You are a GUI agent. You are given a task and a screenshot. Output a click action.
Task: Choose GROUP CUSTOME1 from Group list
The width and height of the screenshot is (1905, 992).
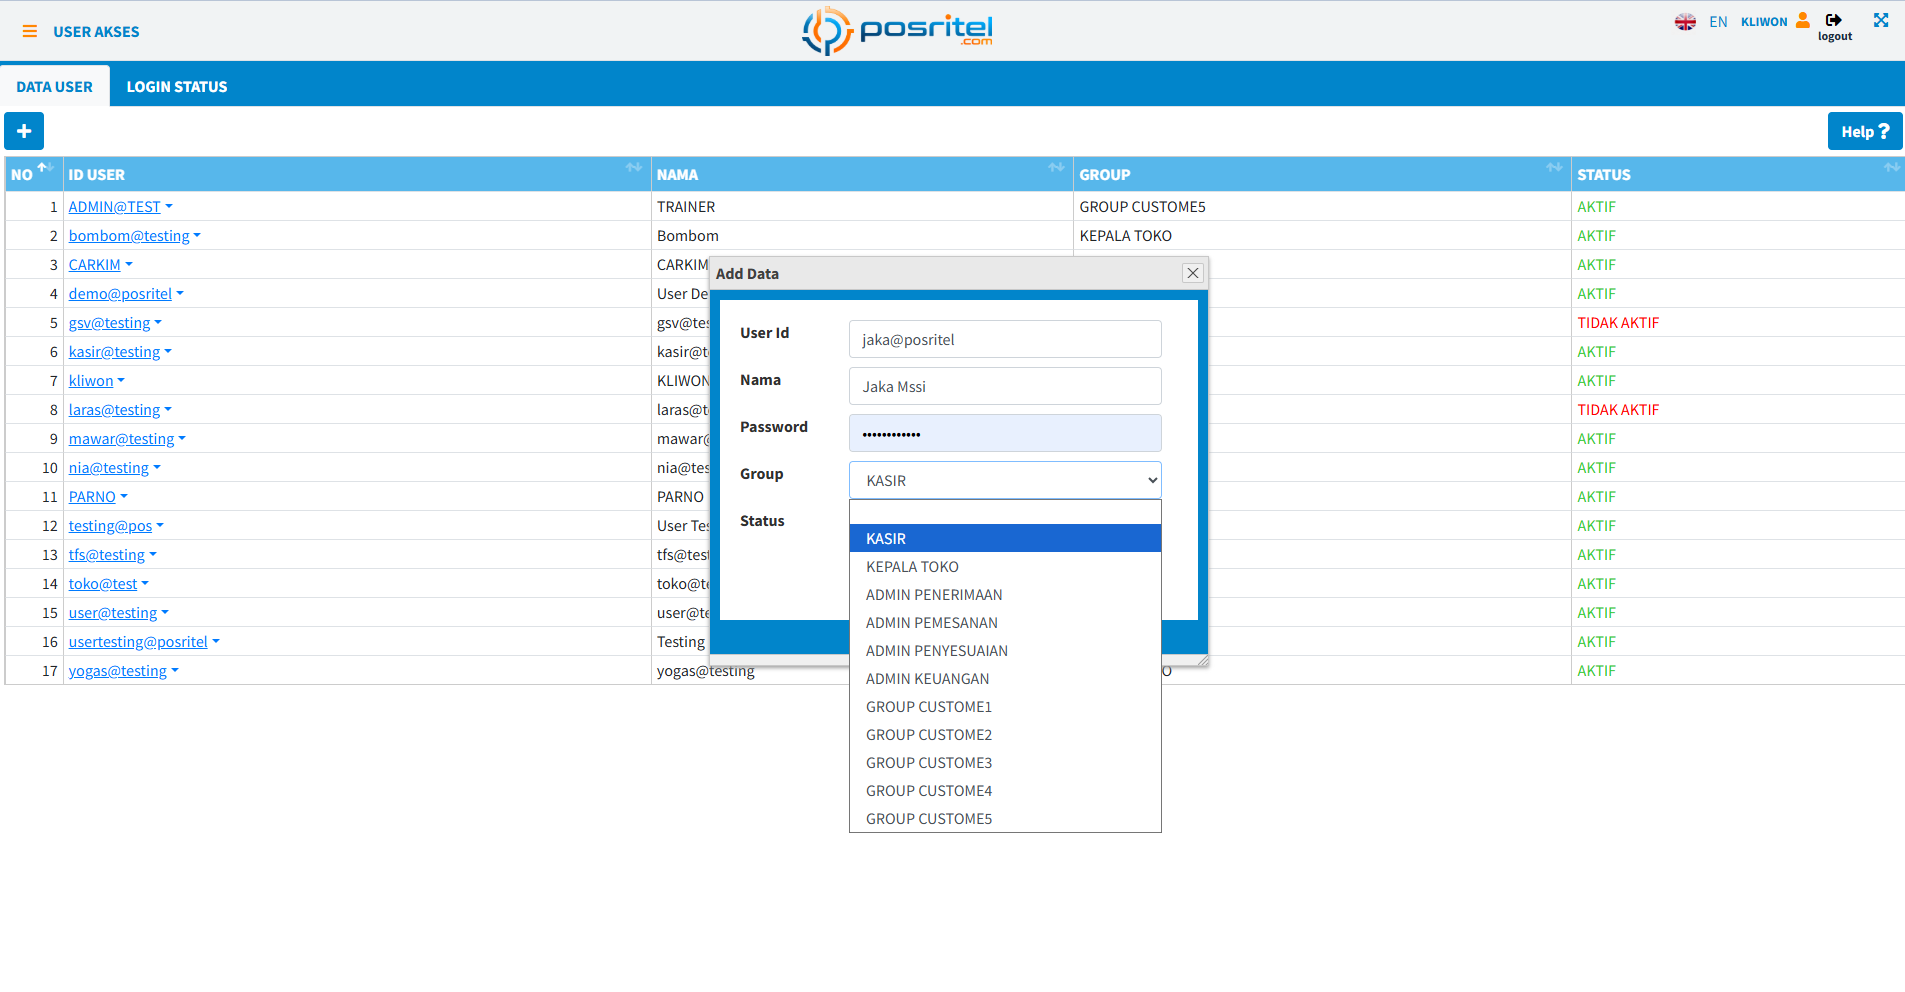[x=1005, y=706]
